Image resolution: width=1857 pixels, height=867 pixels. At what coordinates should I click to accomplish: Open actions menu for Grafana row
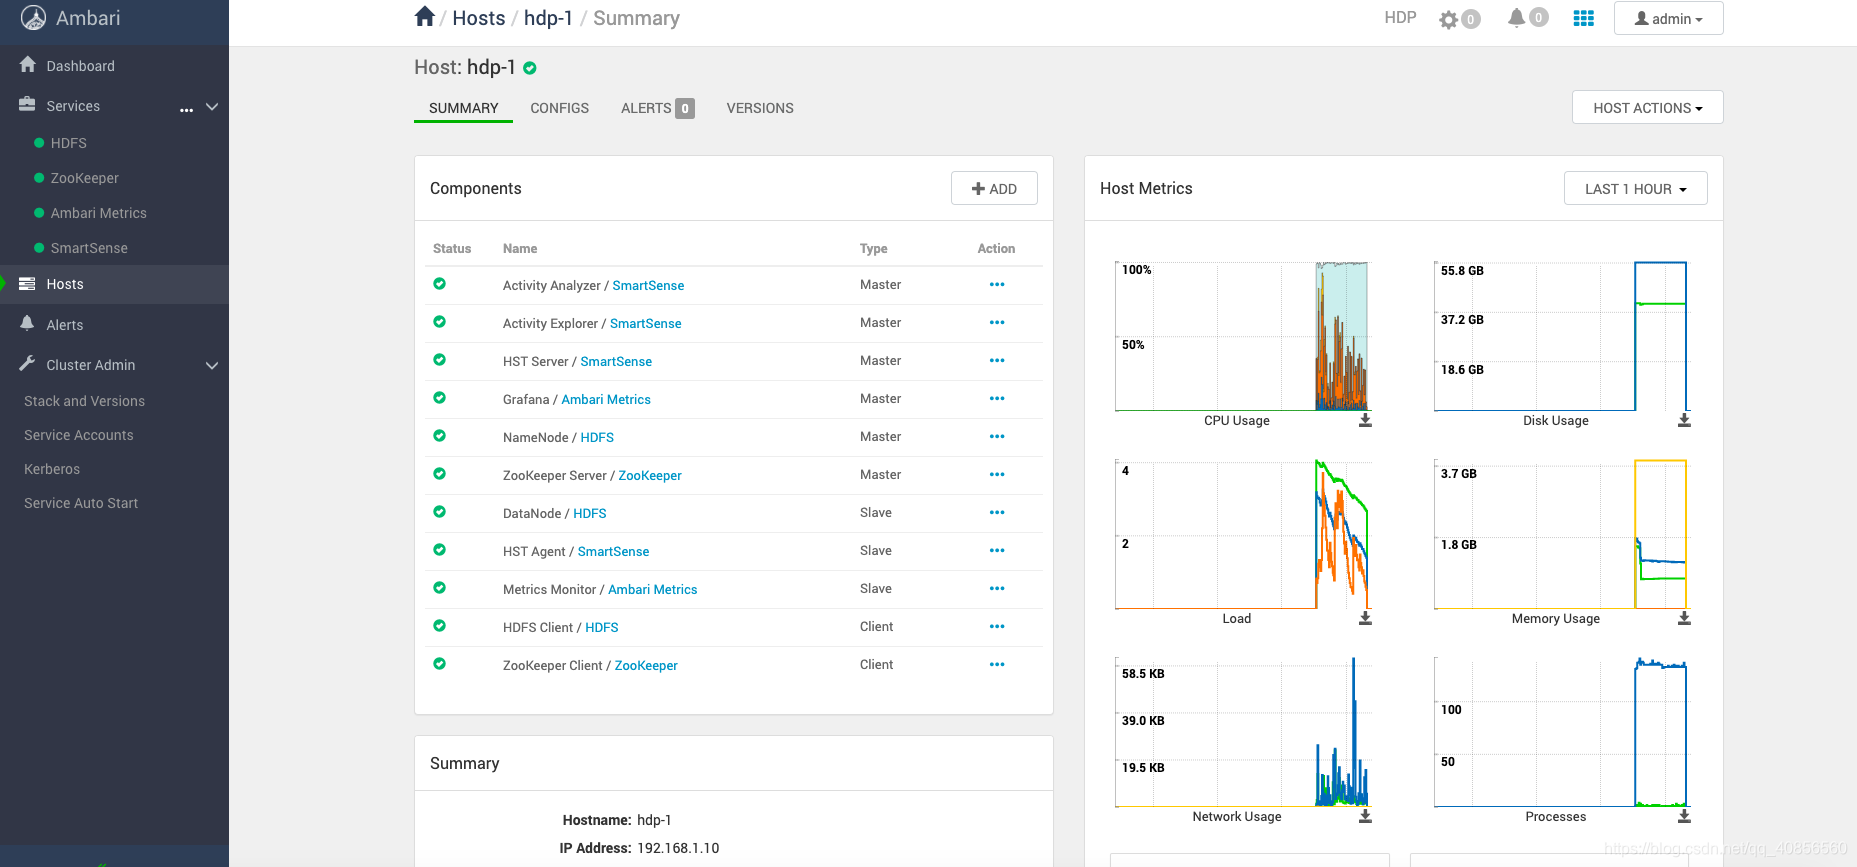pos(997,399)
